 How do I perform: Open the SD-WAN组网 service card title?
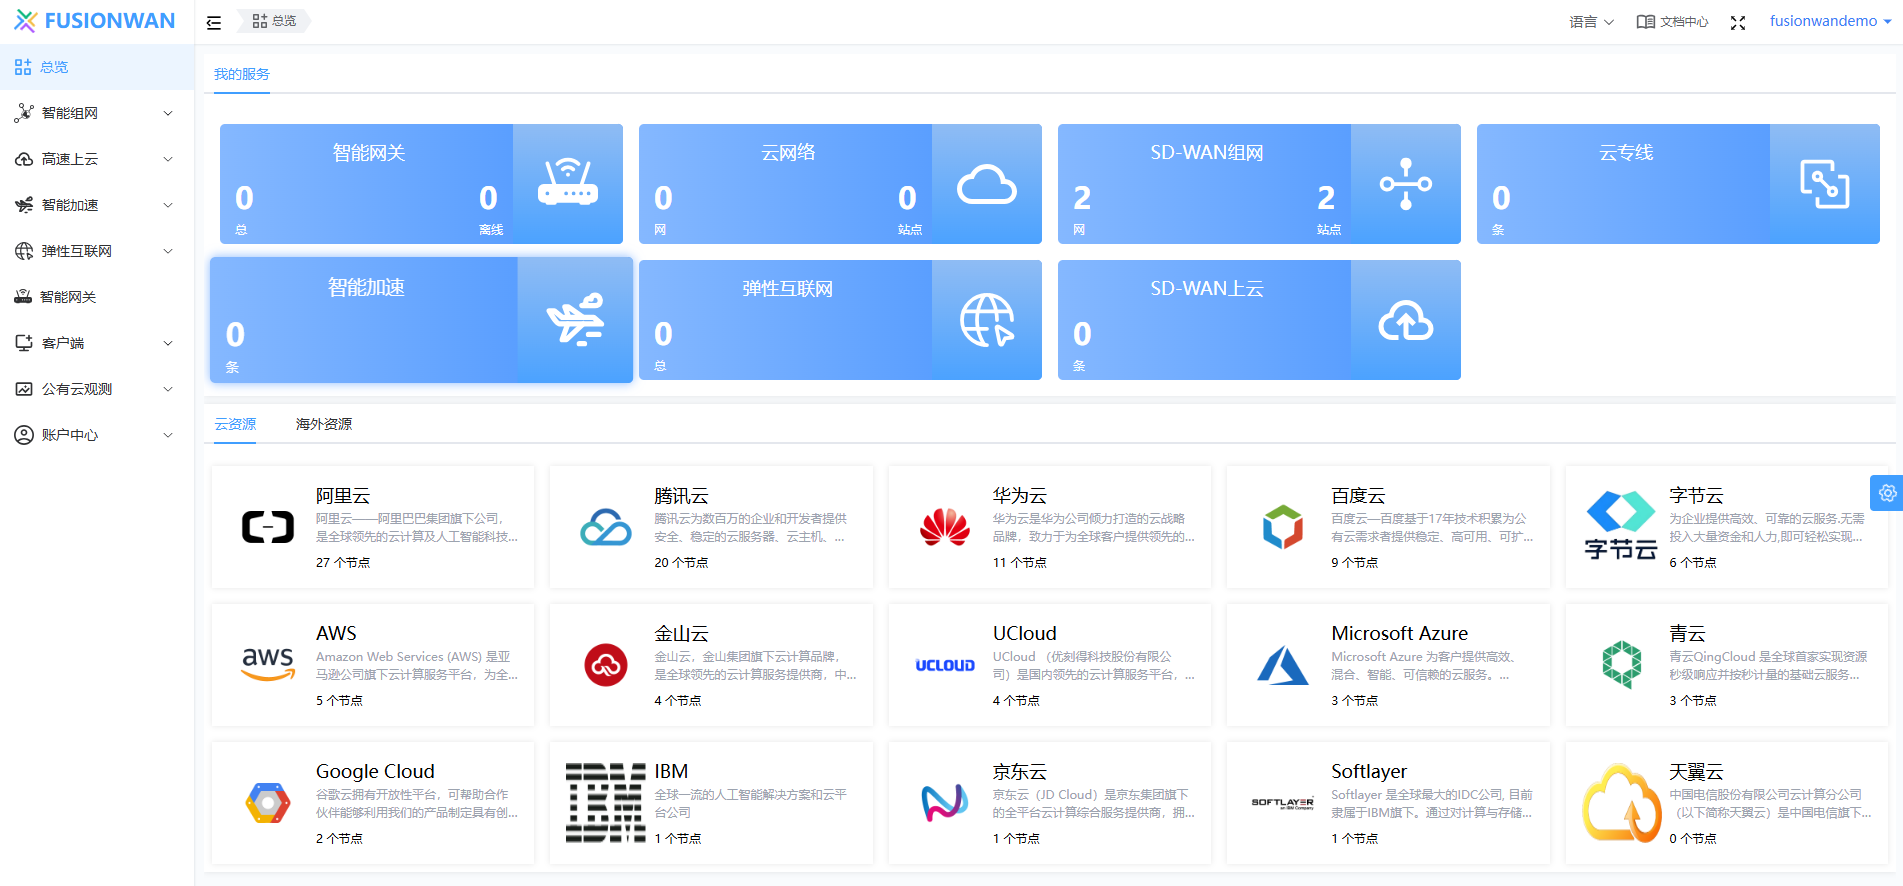1206,153
